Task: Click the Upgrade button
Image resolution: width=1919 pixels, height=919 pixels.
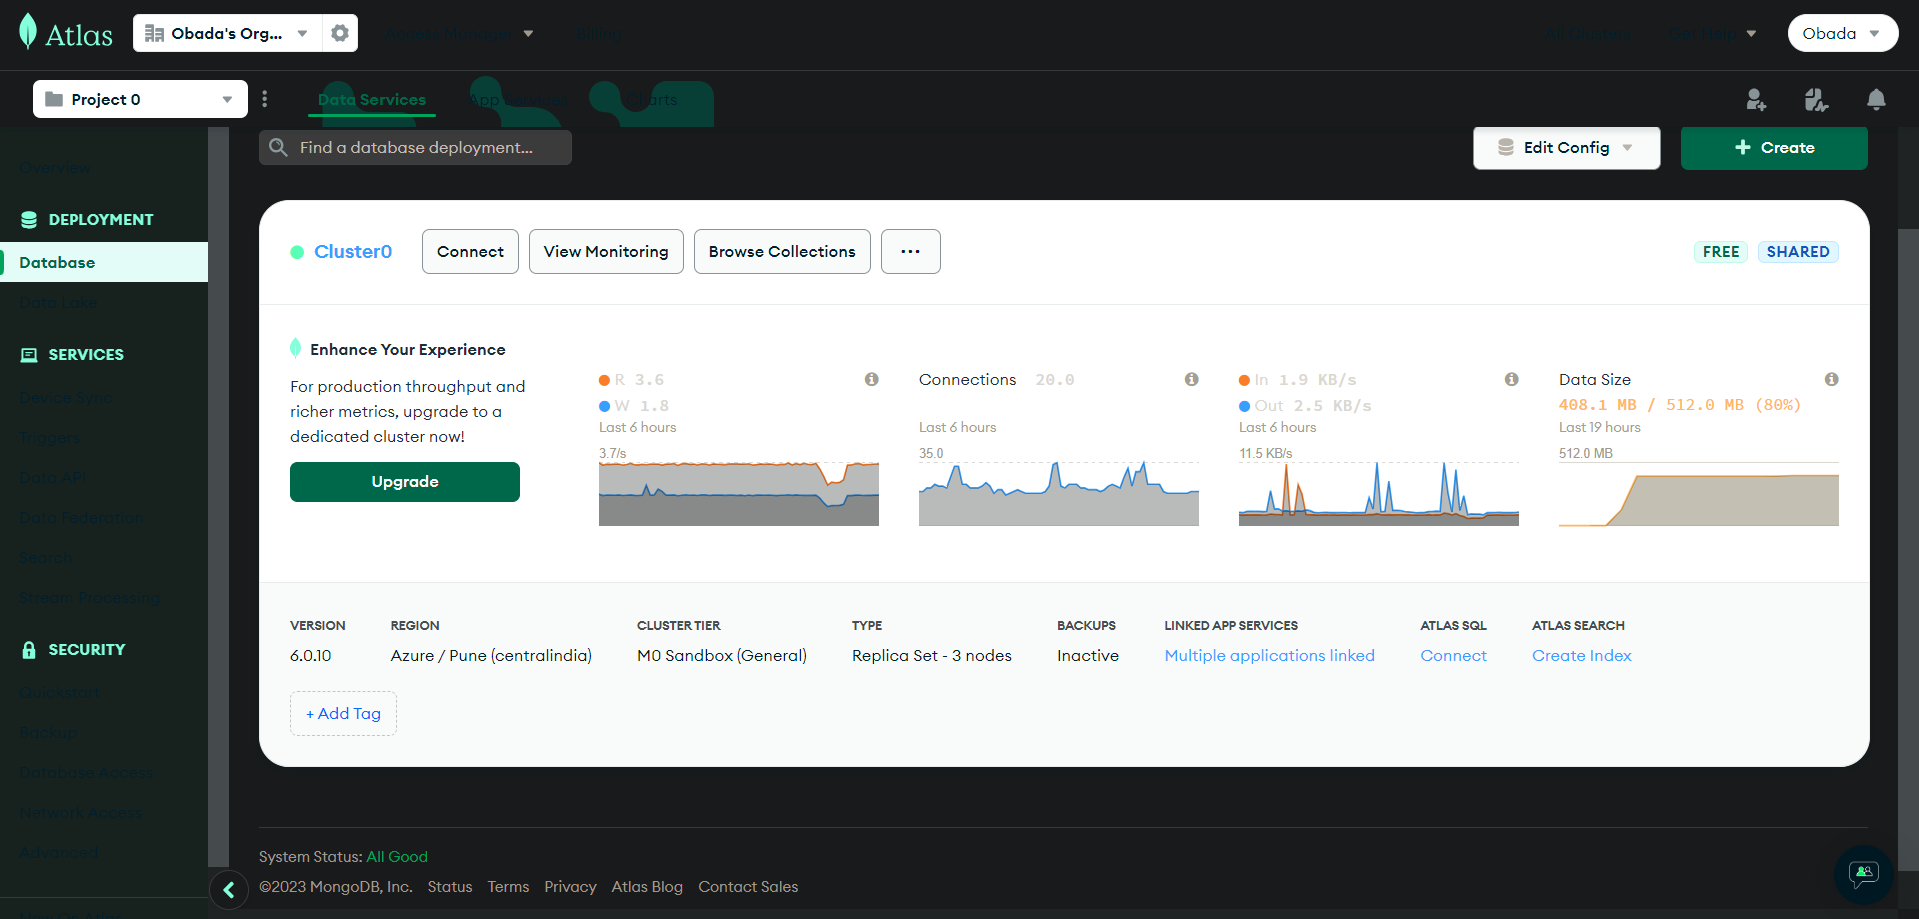Action: tap(405, 482)
